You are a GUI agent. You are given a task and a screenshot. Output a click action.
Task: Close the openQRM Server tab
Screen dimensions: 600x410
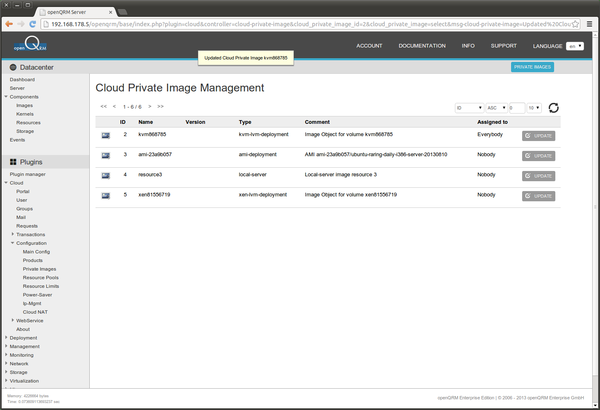(111, 12)
